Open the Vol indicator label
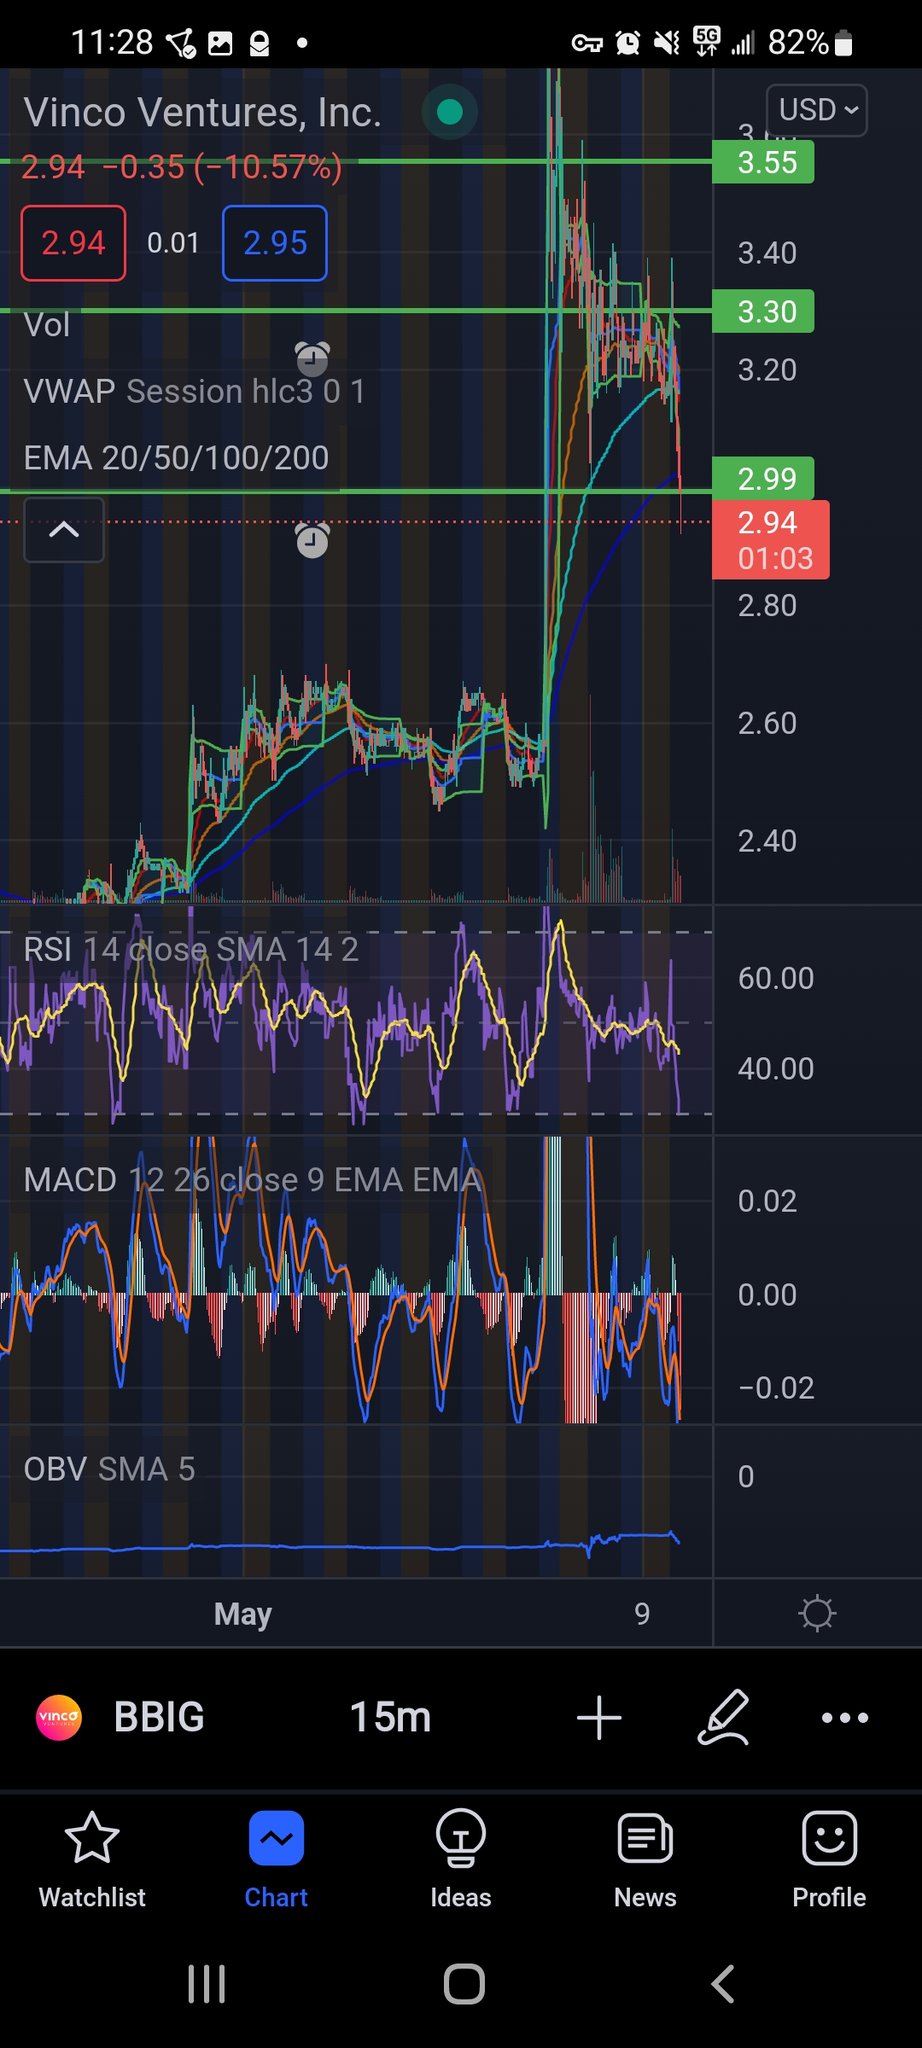This screenshot has height=2048, width=922. (x=47, y=325)
